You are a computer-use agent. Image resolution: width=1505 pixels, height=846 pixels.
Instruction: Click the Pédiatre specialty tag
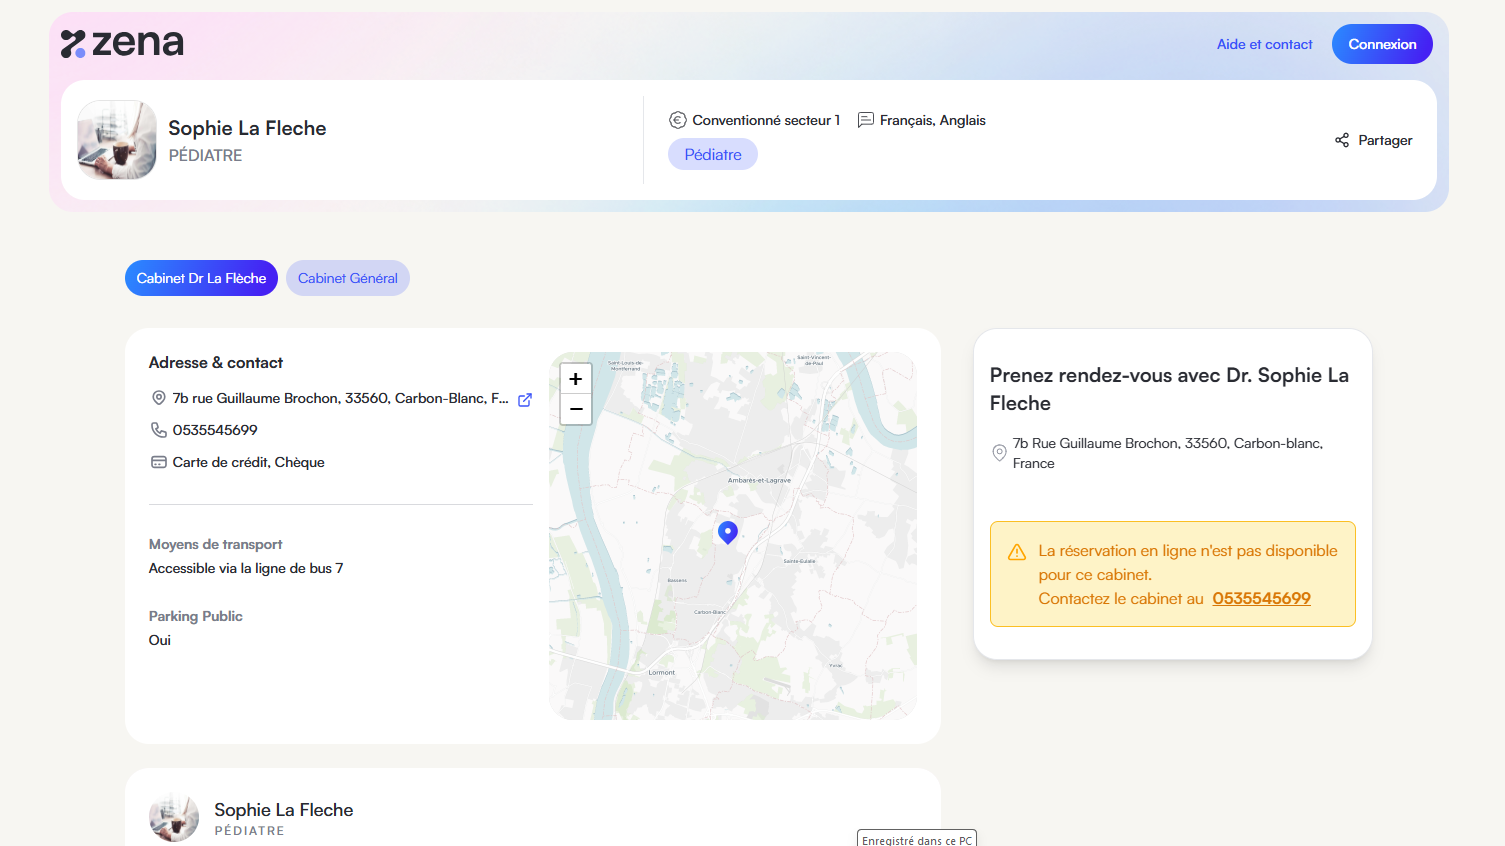point(712,154)
